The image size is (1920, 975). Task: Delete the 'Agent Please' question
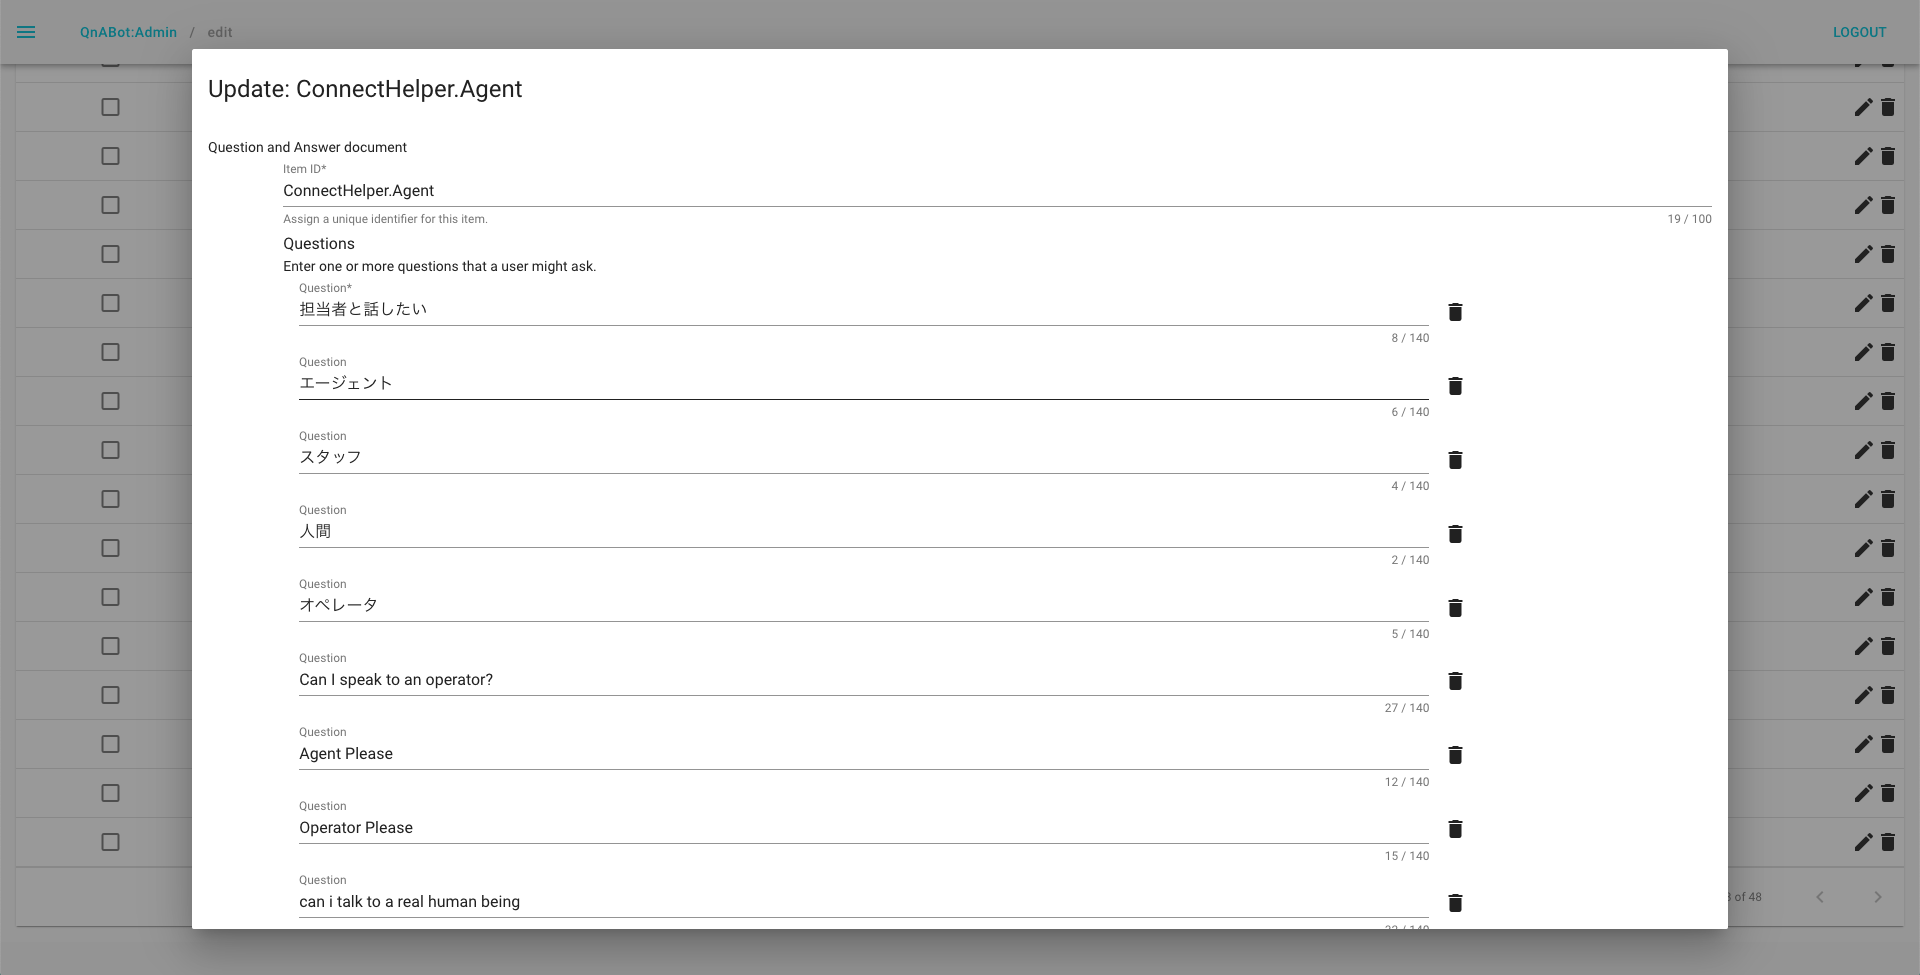click(1455, 755)
